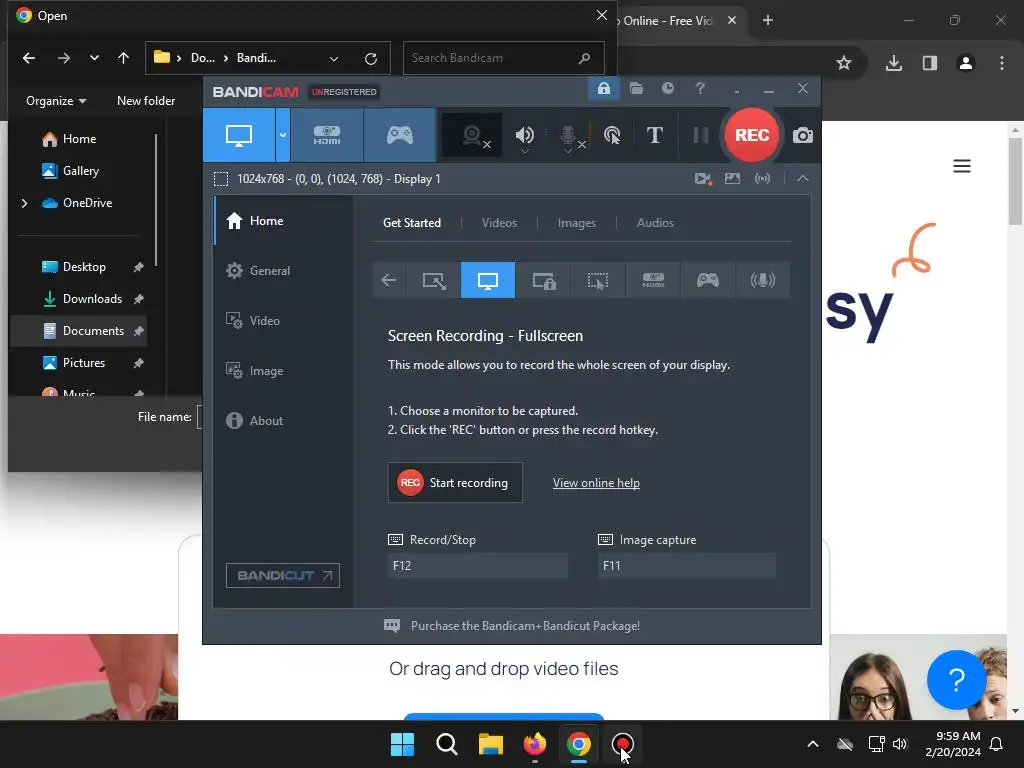Switch to Videos tab

pos(499,223)
